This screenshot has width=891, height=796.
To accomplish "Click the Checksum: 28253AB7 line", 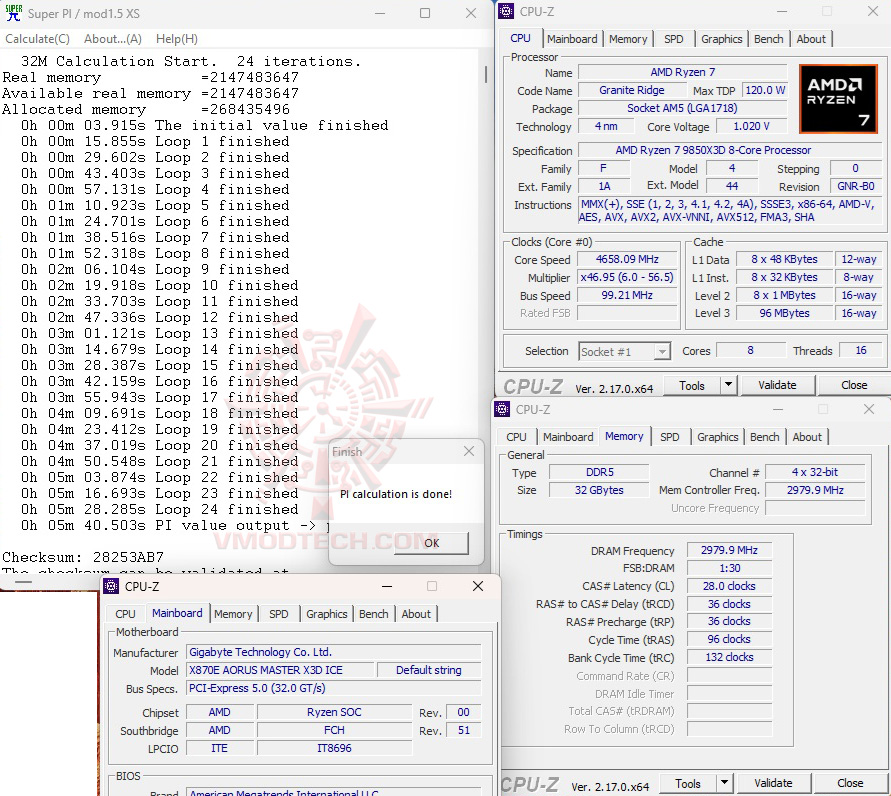I will [x=83, y=557].
